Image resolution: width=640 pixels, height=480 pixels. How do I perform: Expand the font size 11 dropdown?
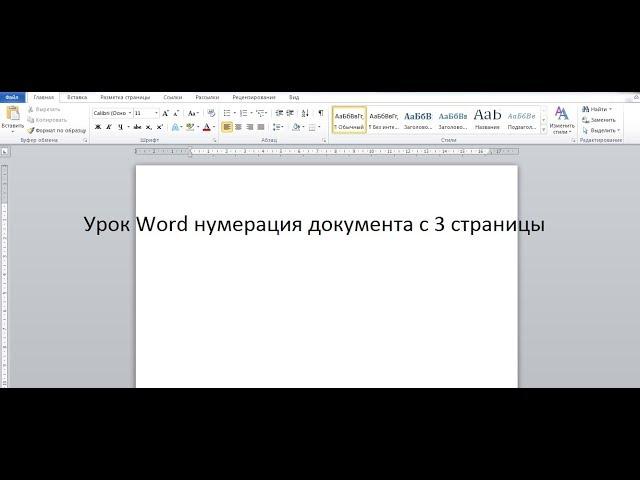point(156,113)
